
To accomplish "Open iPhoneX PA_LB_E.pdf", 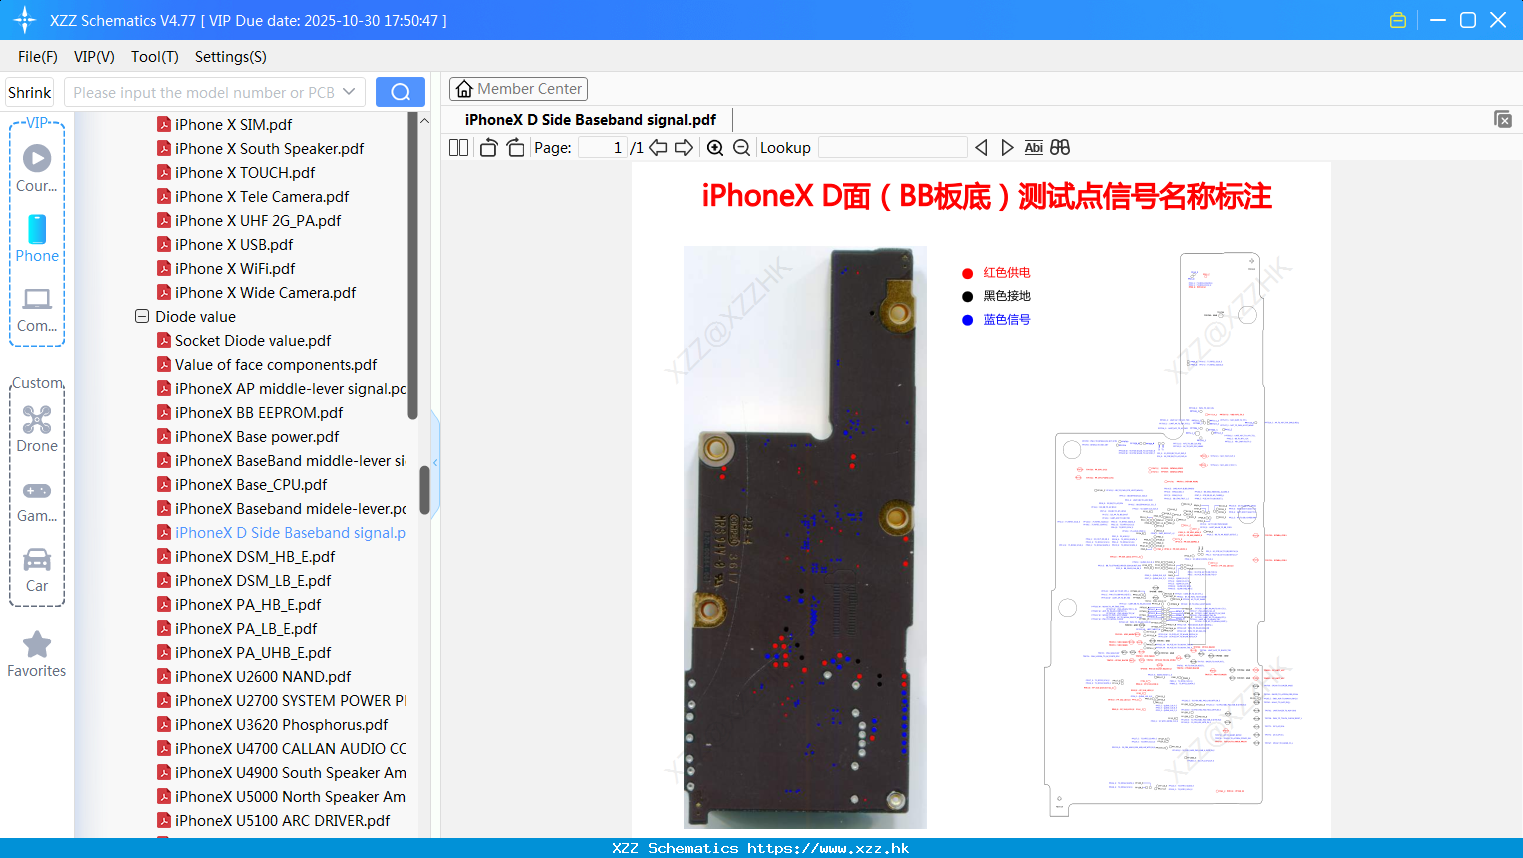I will click(246, 628).
